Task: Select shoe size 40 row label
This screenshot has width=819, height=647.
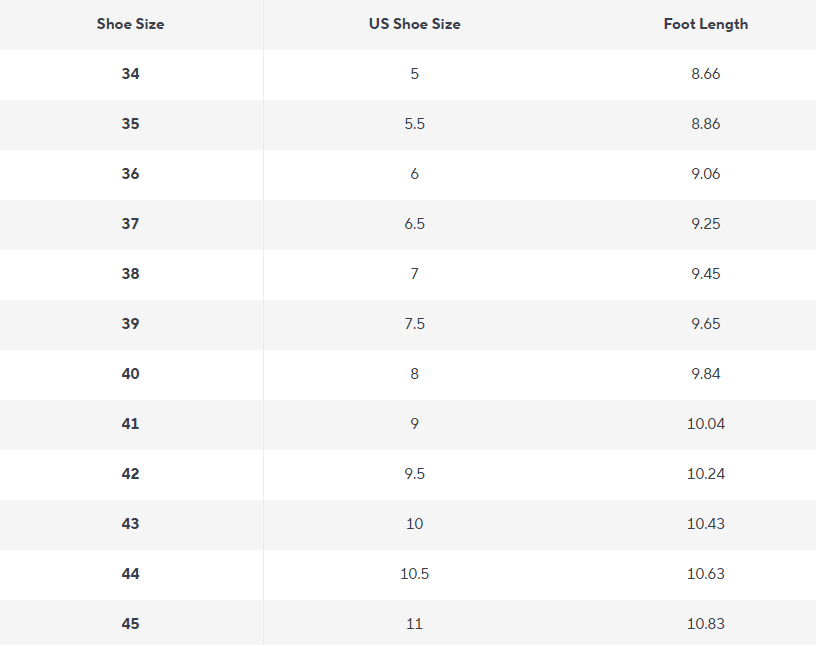Action: click(131, 374)
